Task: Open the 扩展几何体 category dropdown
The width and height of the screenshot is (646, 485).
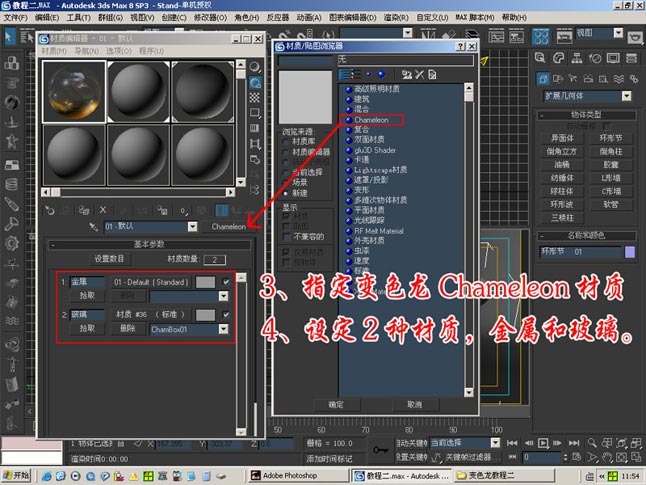Action: pyautogui.click(x=626, y=96)
